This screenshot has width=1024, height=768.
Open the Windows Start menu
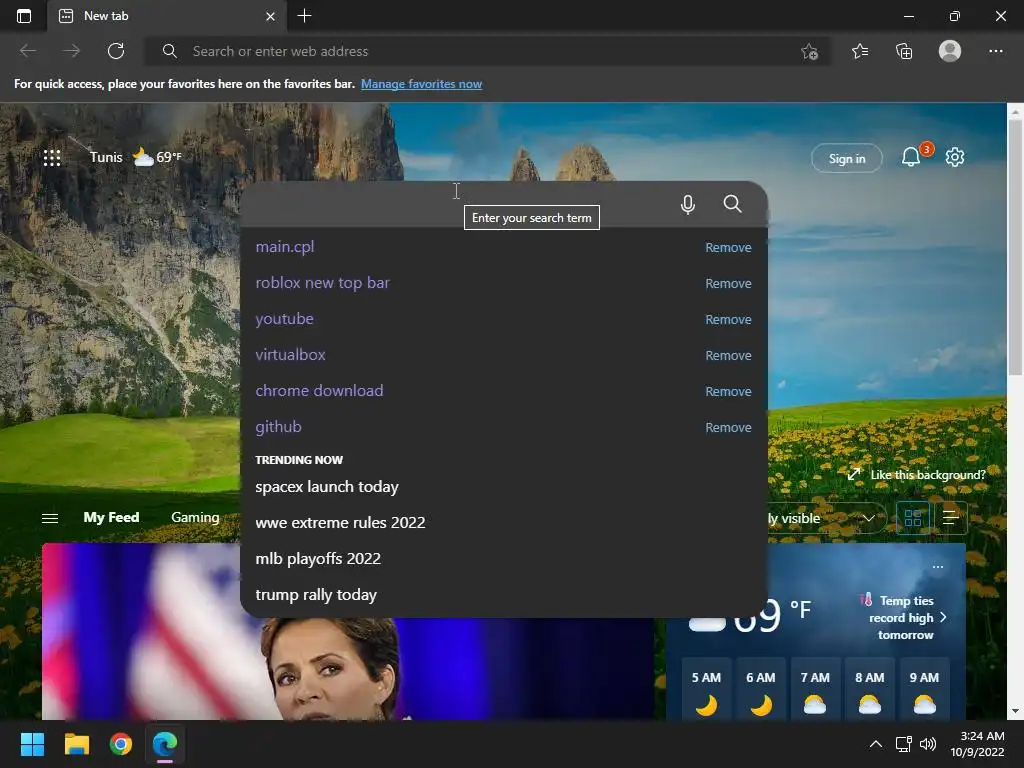point(32,744)
